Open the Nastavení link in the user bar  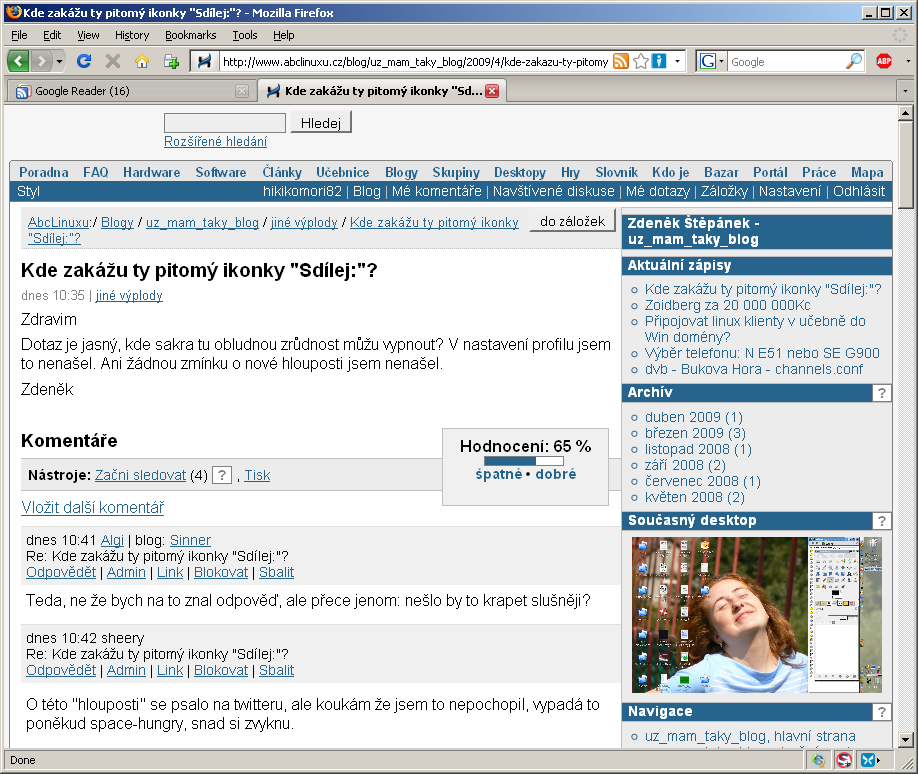tap(790, 191)
